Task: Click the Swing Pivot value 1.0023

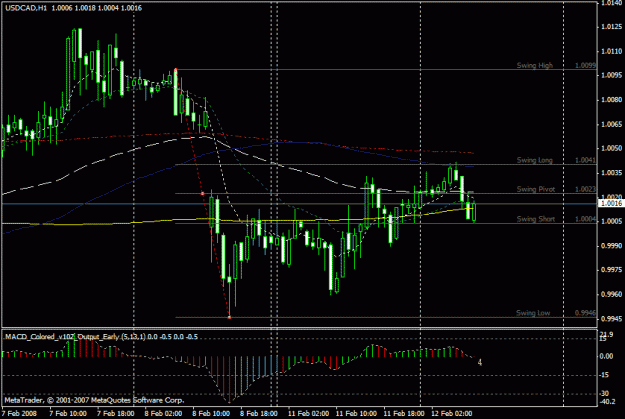Action: pyautogui.click(x=585, y=189)
